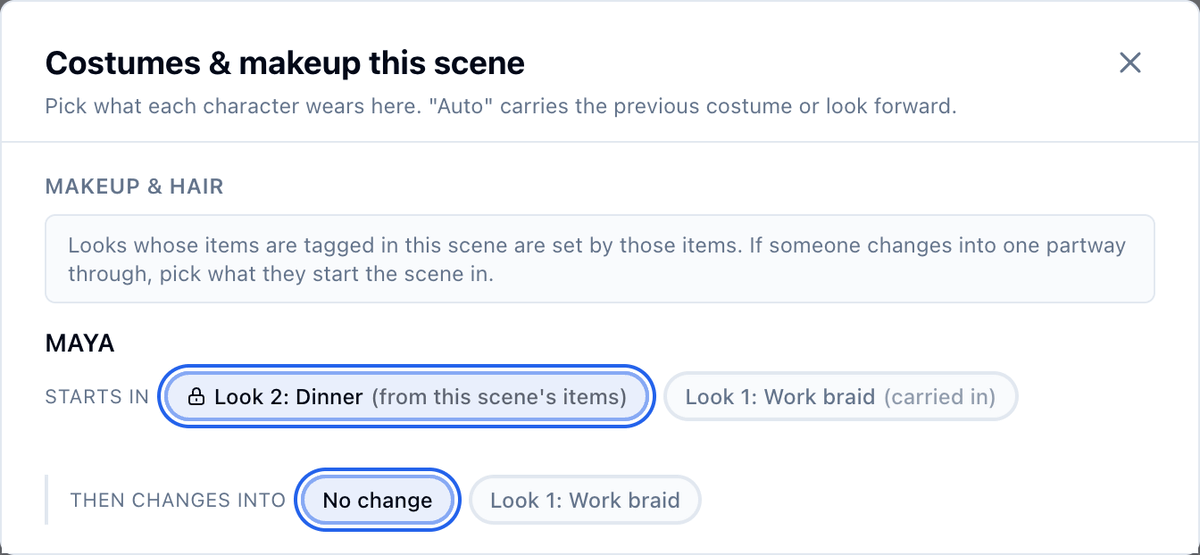1200x555 pixels.
Task: Select No change under Then changes into
Action: click(378, 500)
